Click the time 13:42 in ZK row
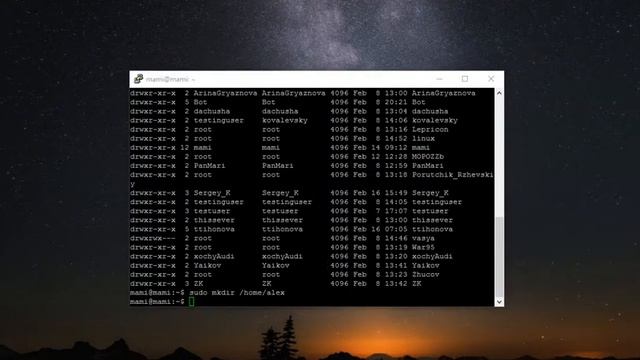The height and width of the screenshot is (360, 640). click(x=396, y=283)
